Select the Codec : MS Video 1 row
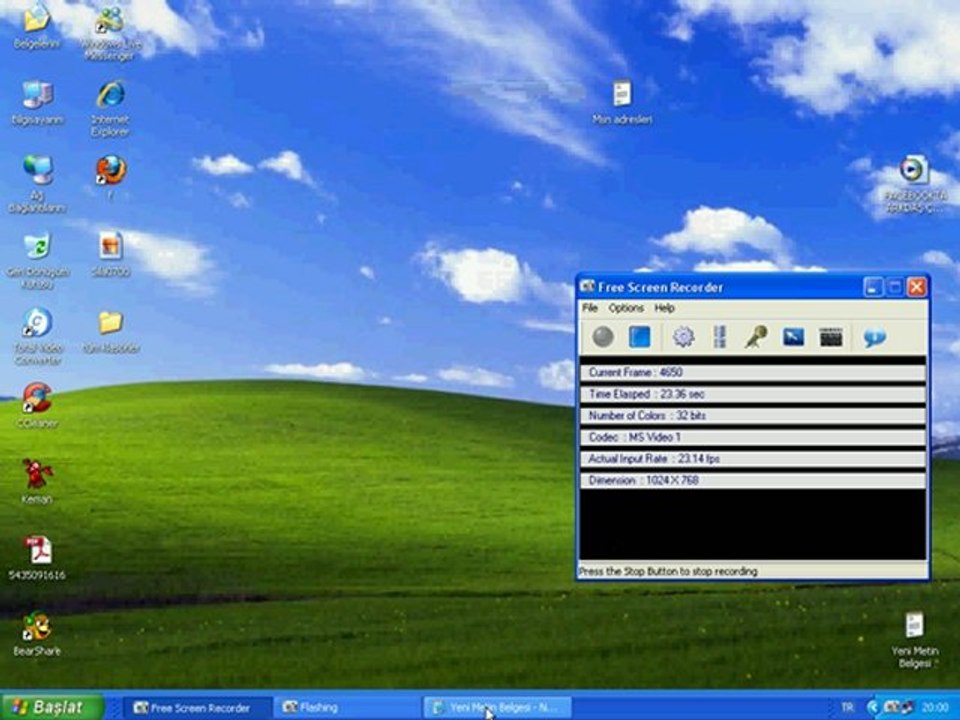 pos(752,437)
